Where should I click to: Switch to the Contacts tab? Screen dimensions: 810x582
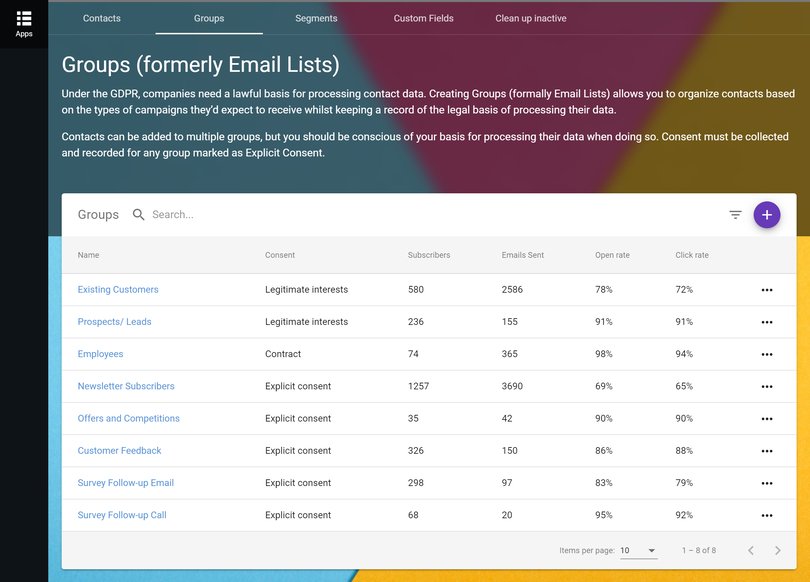click(x=102, y=18)
